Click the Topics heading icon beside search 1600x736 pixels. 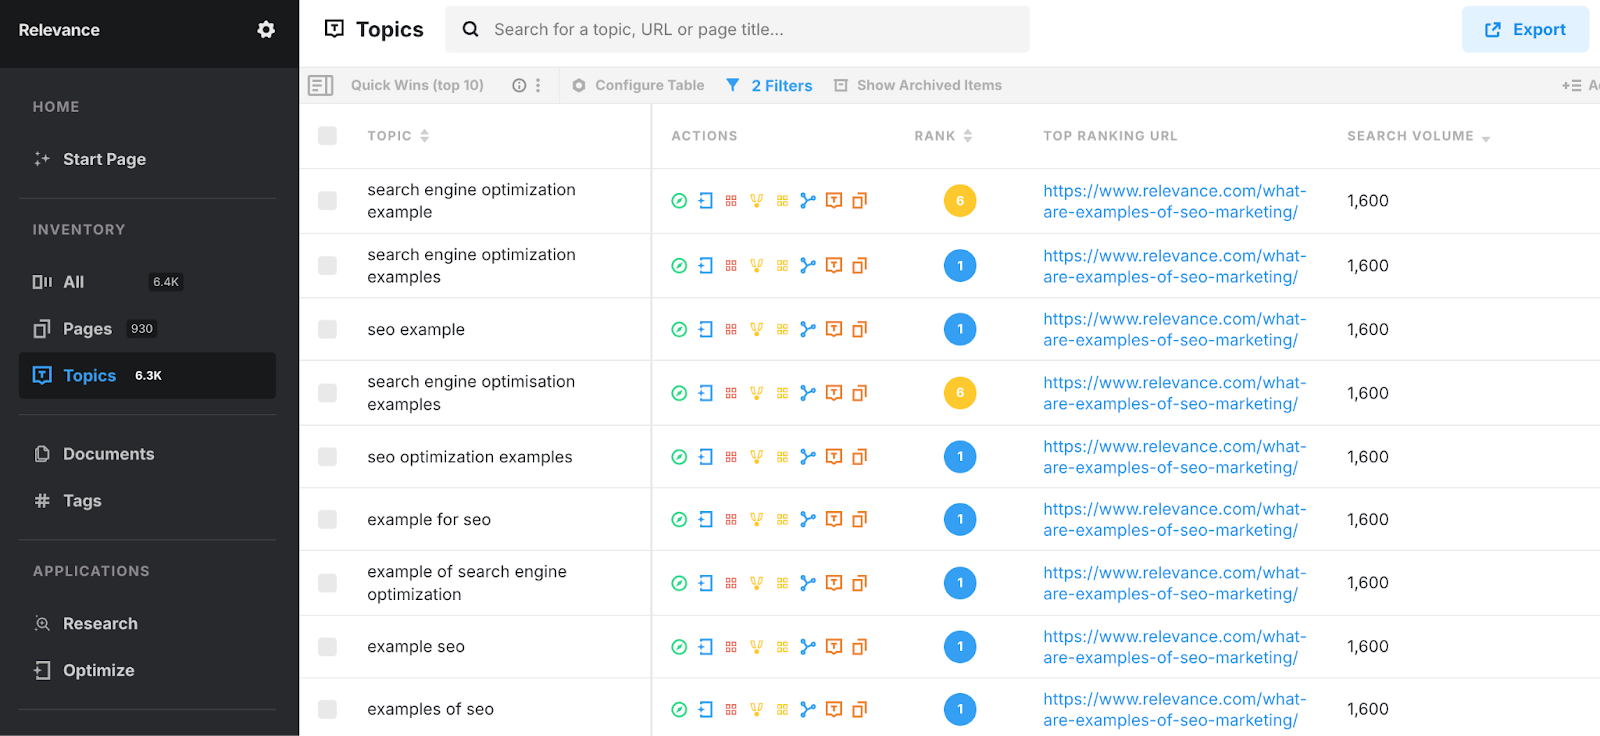pos(335,29)
